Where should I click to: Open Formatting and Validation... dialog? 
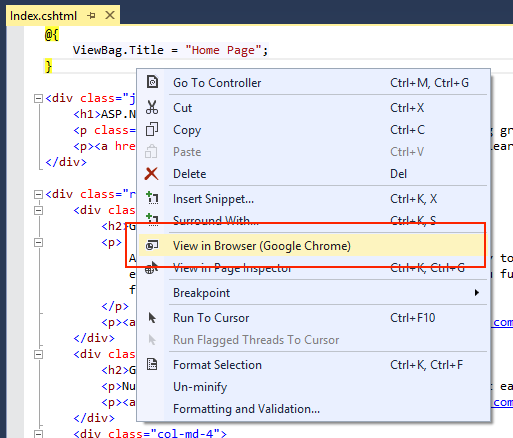click(x=313, y=409)
